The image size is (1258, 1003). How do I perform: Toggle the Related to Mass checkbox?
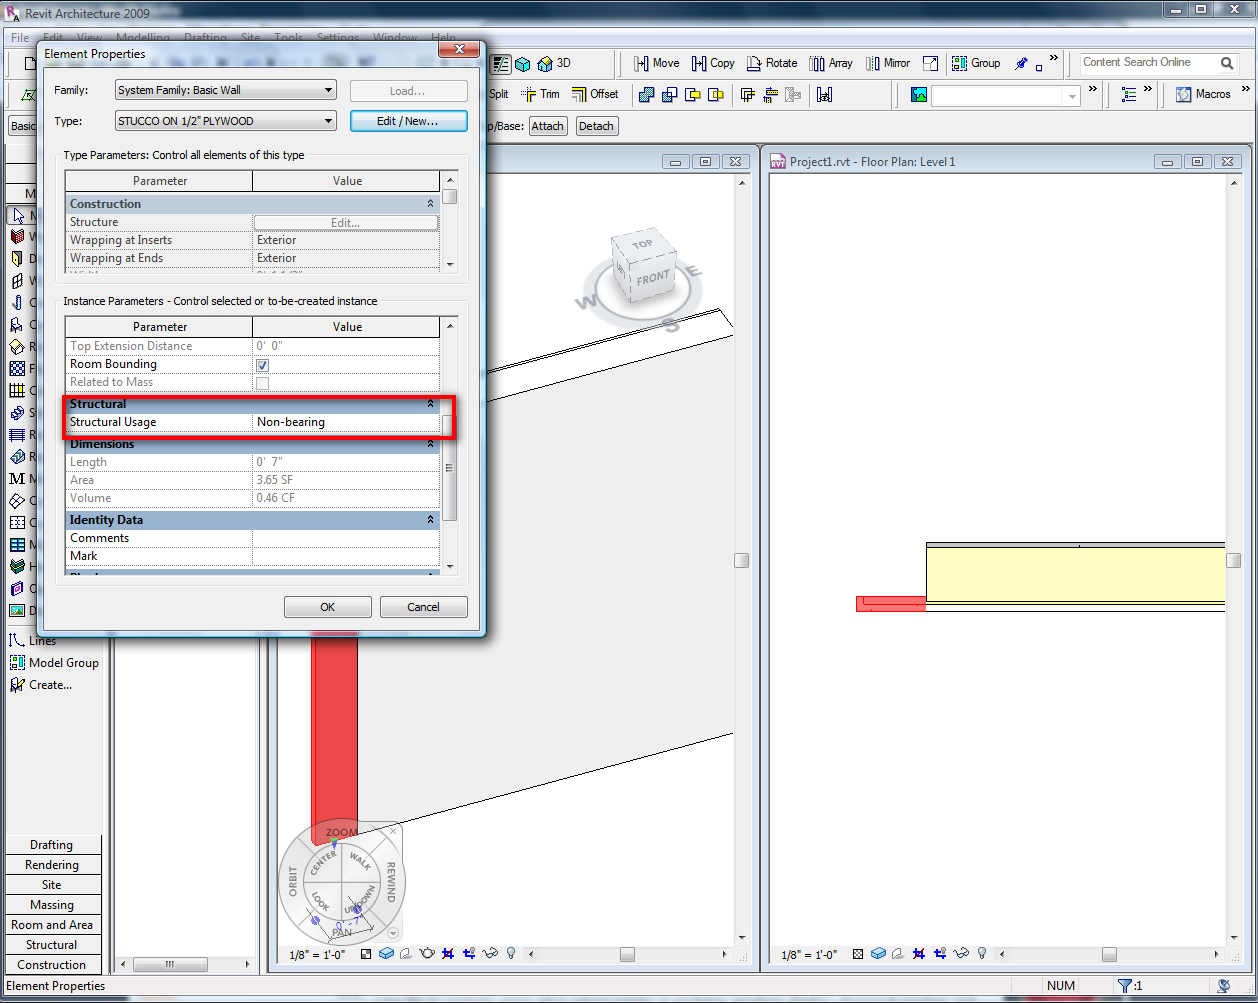[262, 383]
